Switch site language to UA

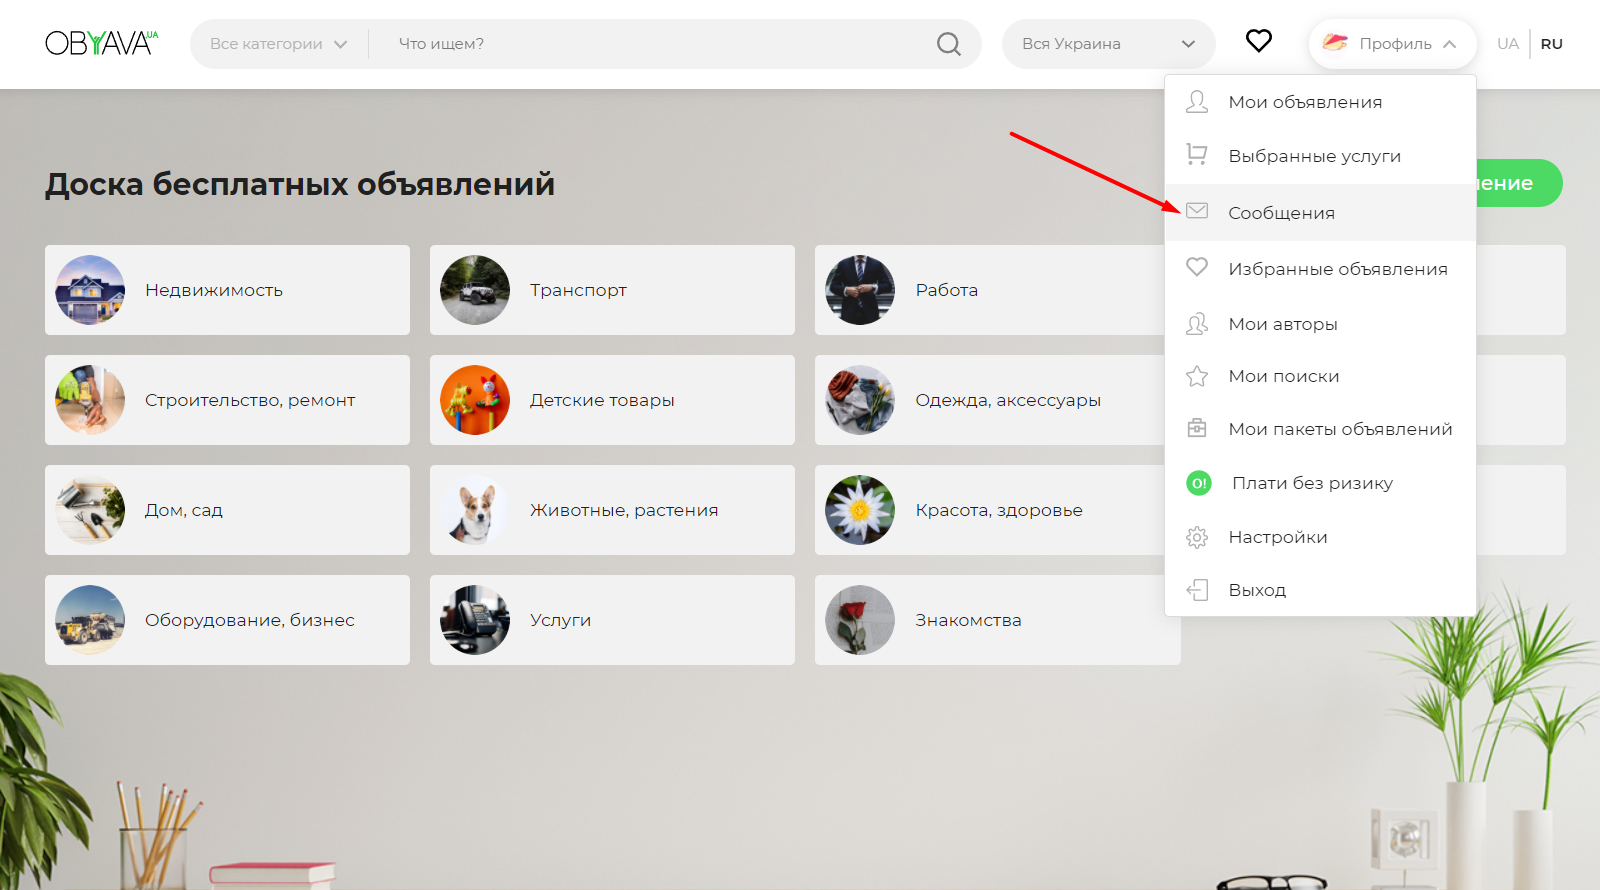(1507, 44)
